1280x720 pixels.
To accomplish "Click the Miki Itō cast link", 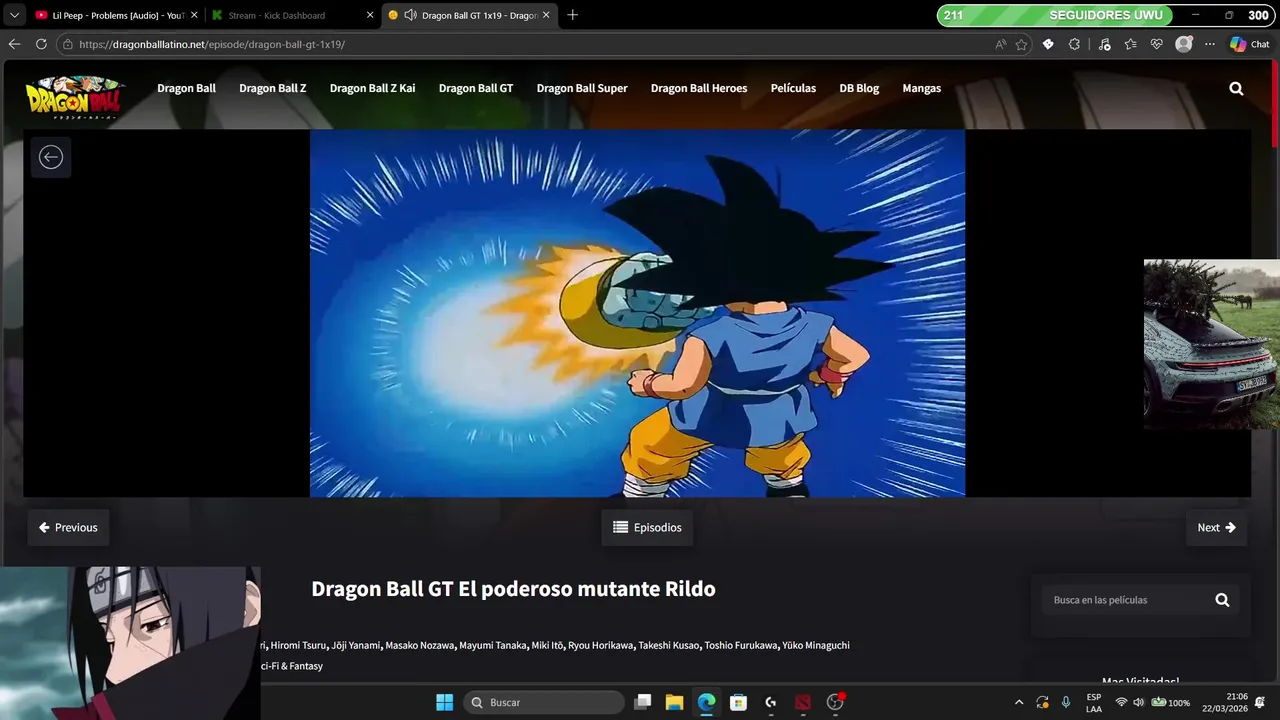I will tap(547, 645).
